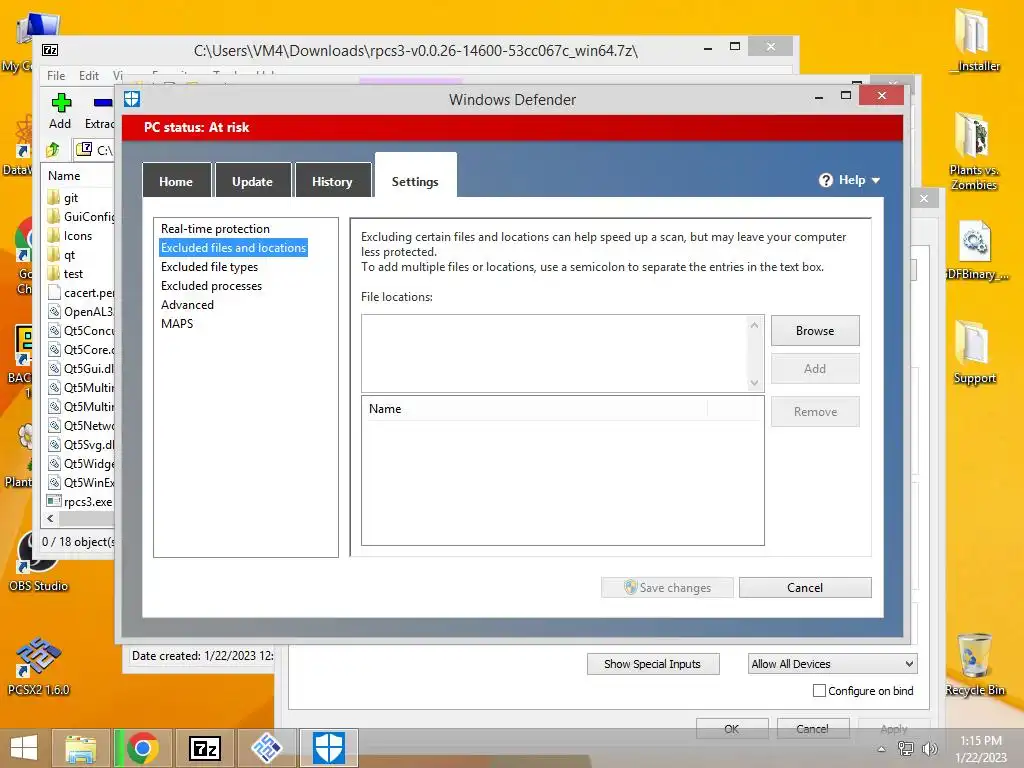Select the Icons folder in 7-Zip
The height and width of the screenshot is (768, 1024).
point(77,236)
